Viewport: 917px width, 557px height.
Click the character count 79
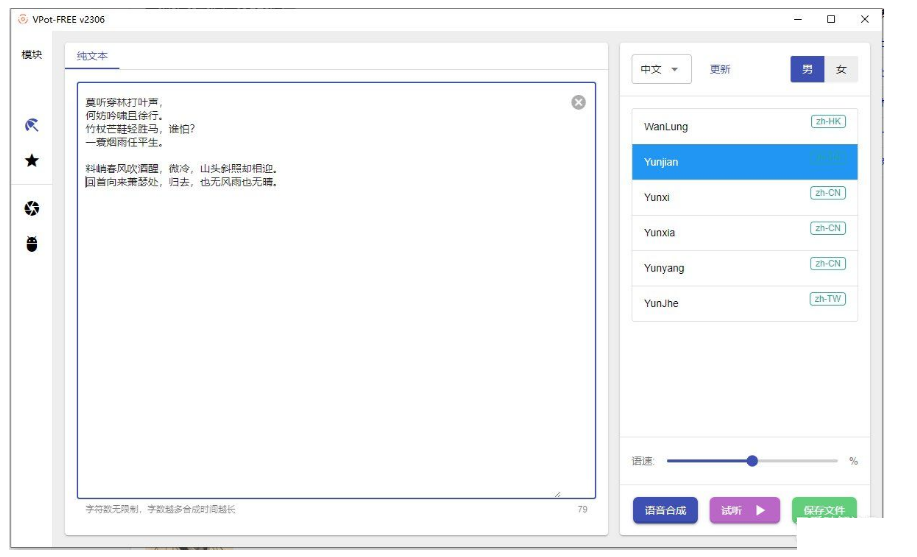[582, 509]
